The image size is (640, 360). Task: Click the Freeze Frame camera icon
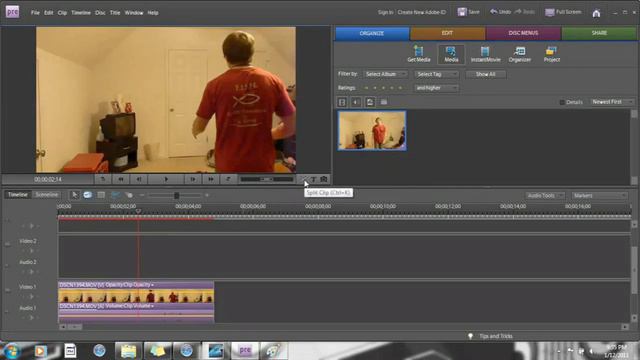324,179
